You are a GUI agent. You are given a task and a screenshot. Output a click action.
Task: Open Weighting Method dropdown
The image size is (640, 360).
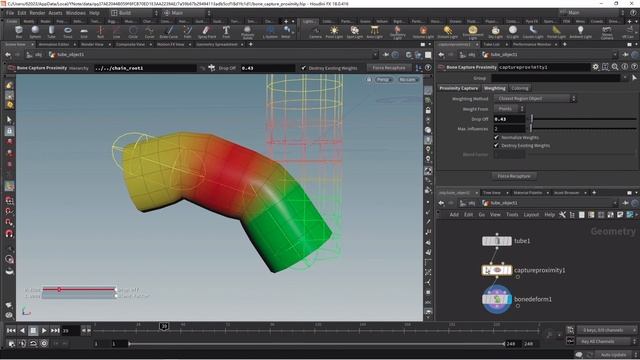[535, 98]
